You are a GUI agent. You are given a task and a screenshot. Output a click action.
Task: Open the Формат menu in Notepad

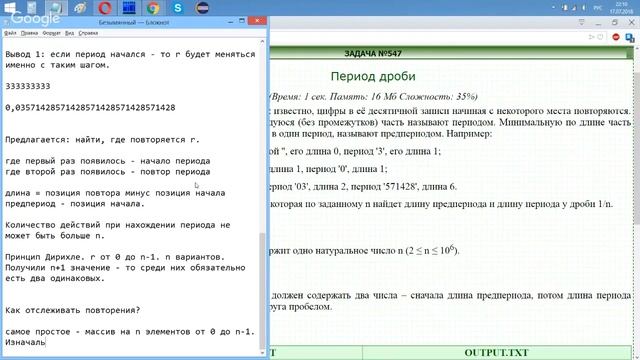(51, 33)
